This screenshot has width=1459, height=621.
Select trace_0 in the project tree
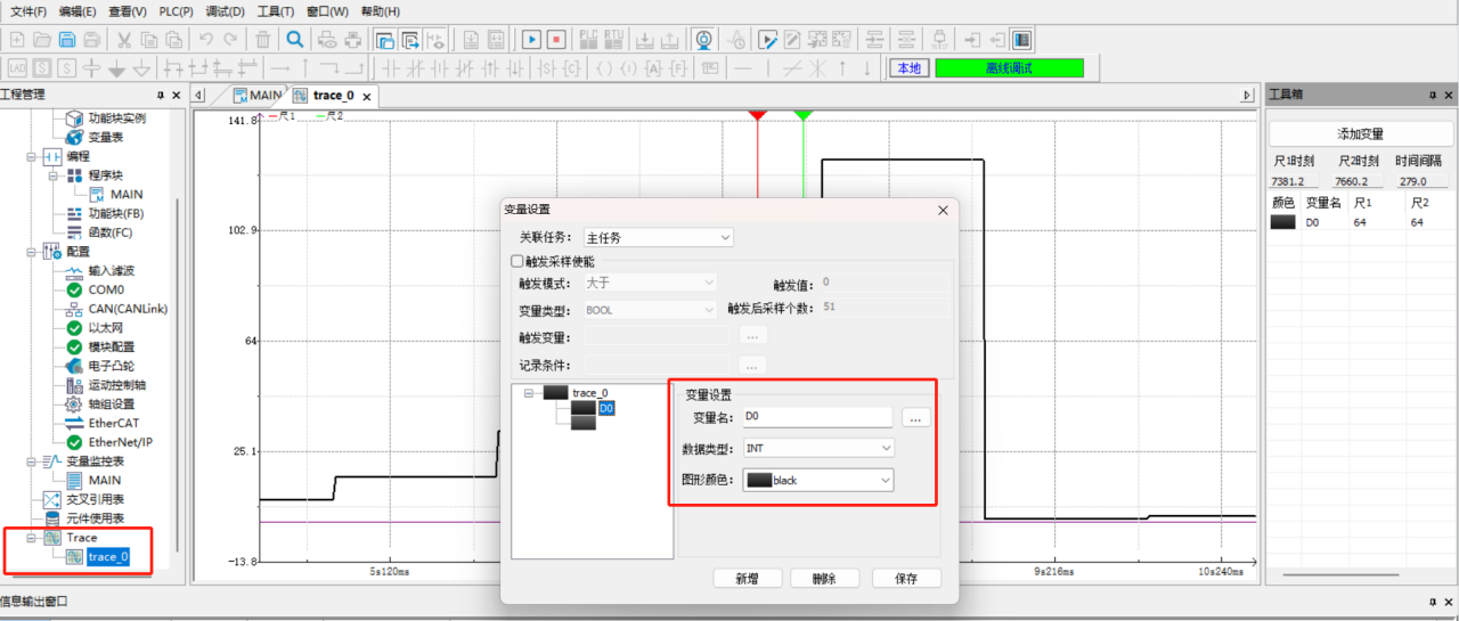pyautogui.click(x=108, y=557)
